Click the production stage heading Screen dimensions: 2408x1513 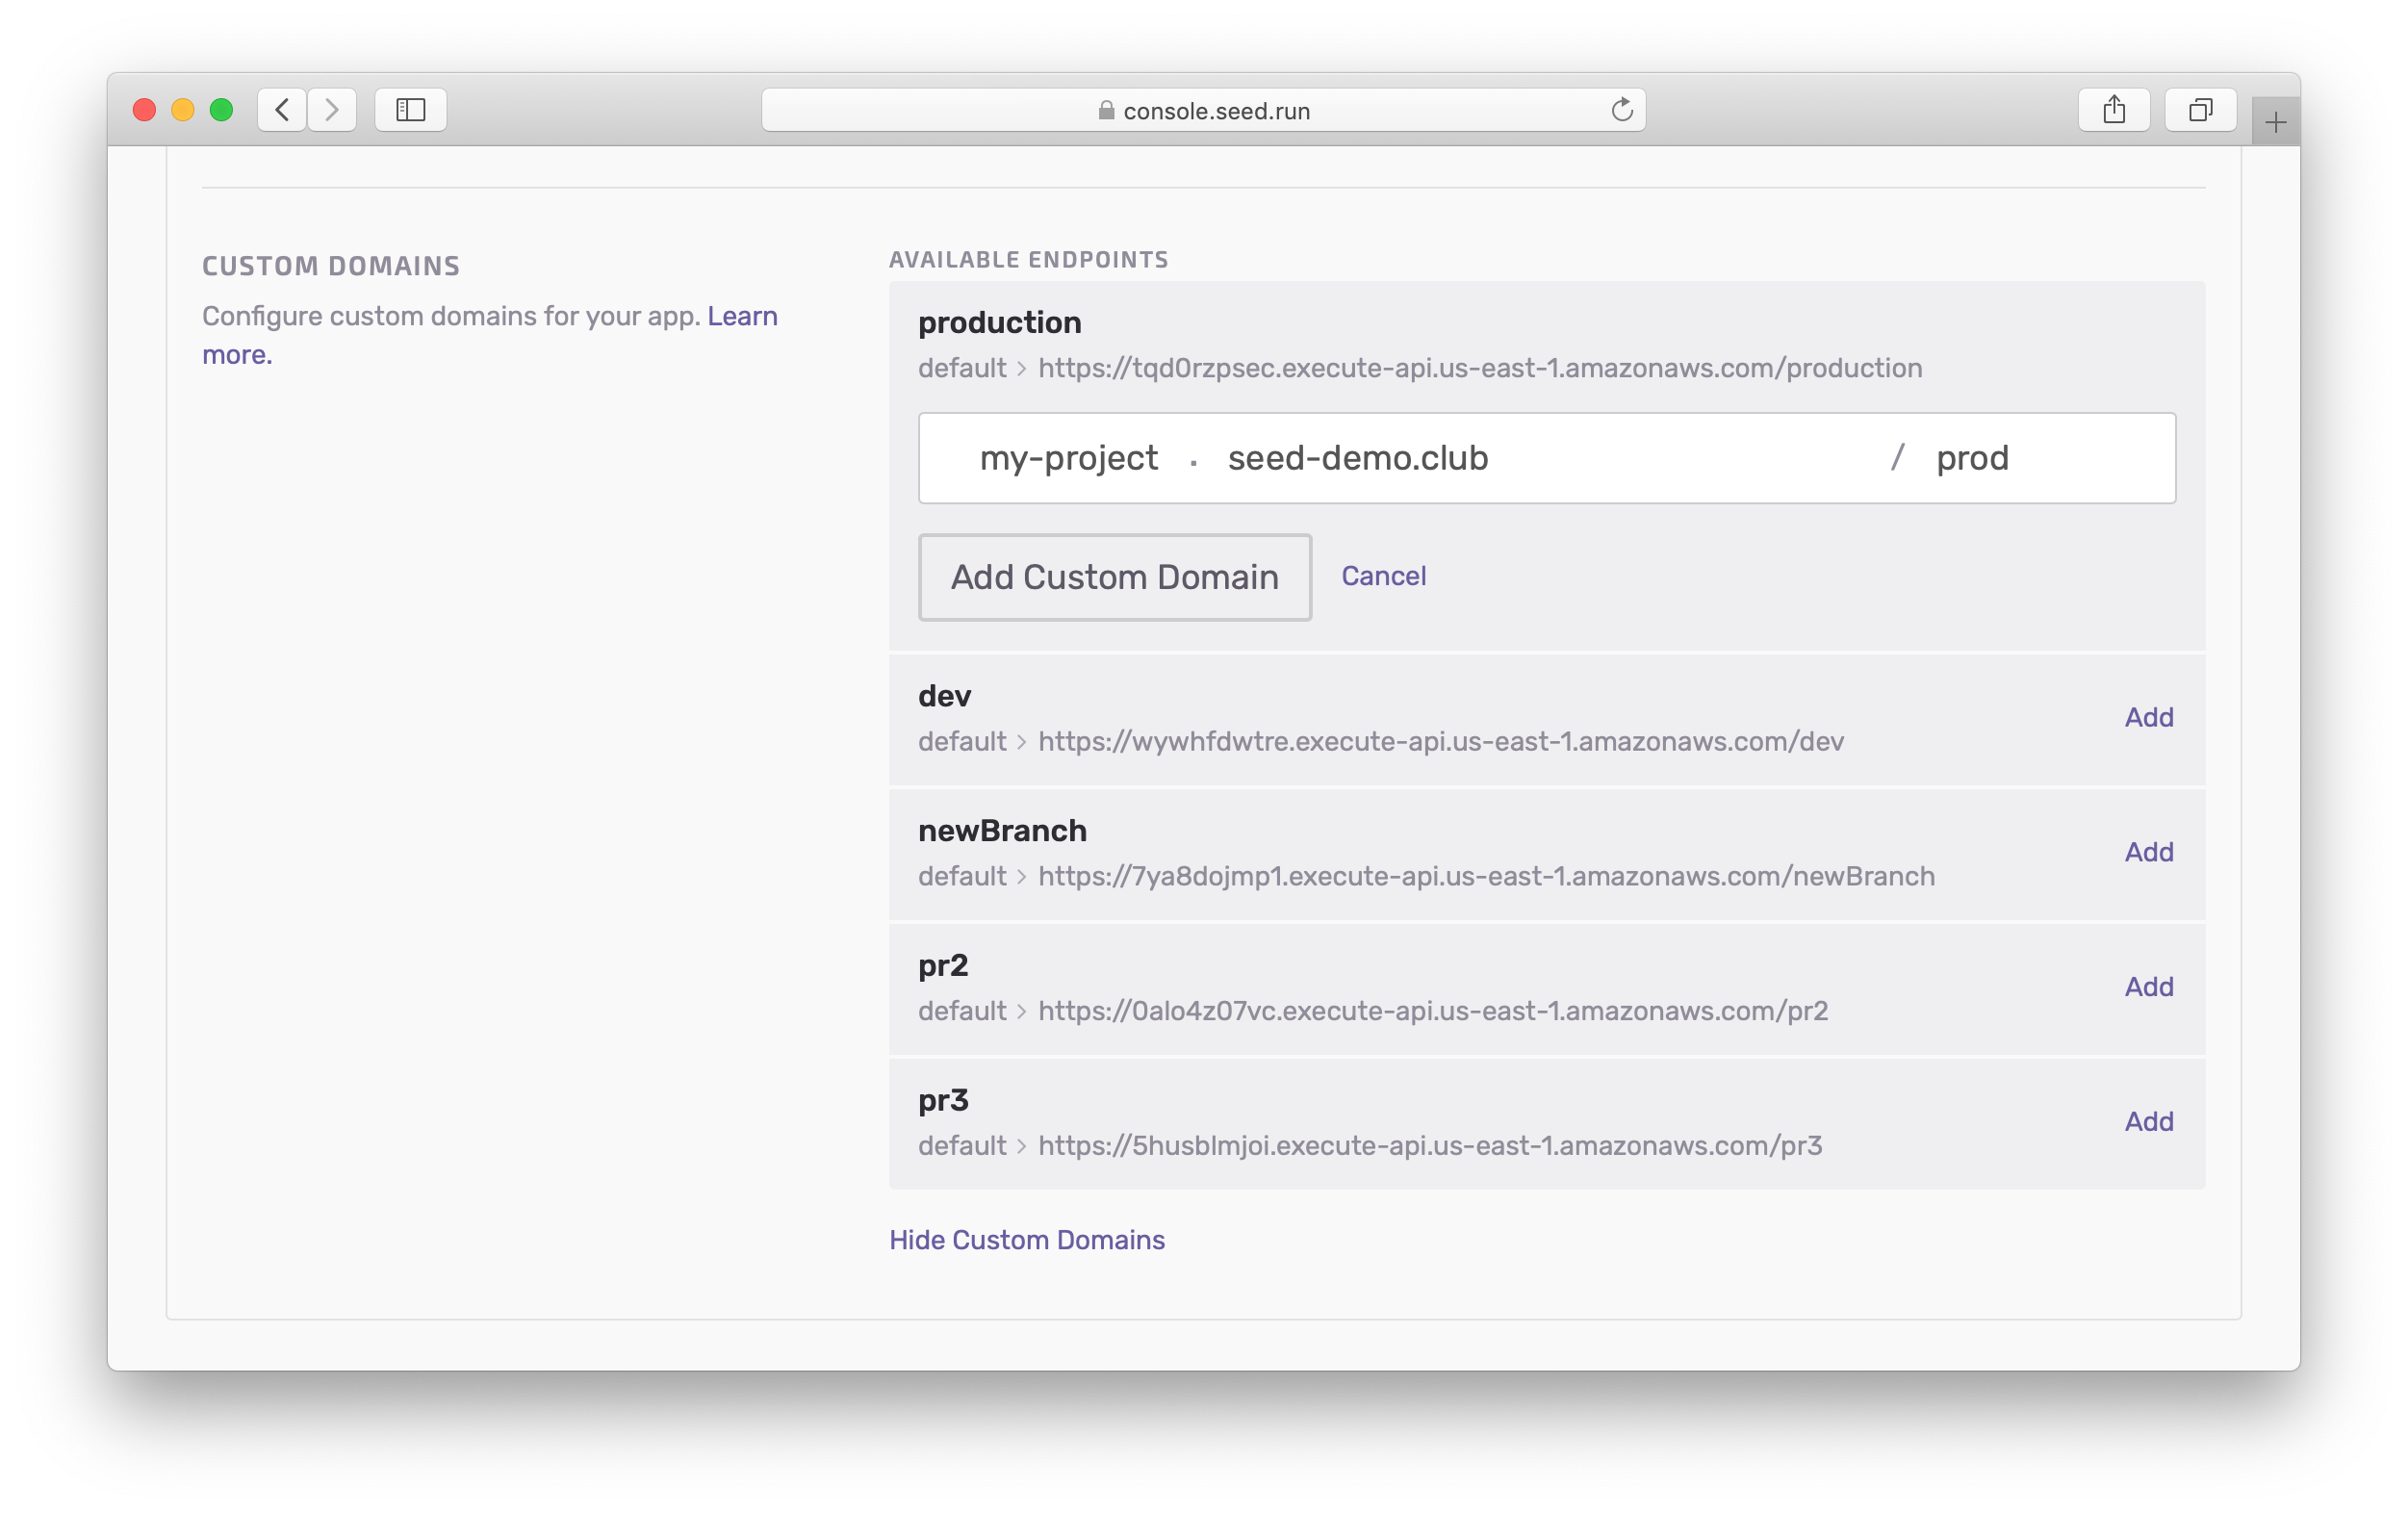(999, 323)
